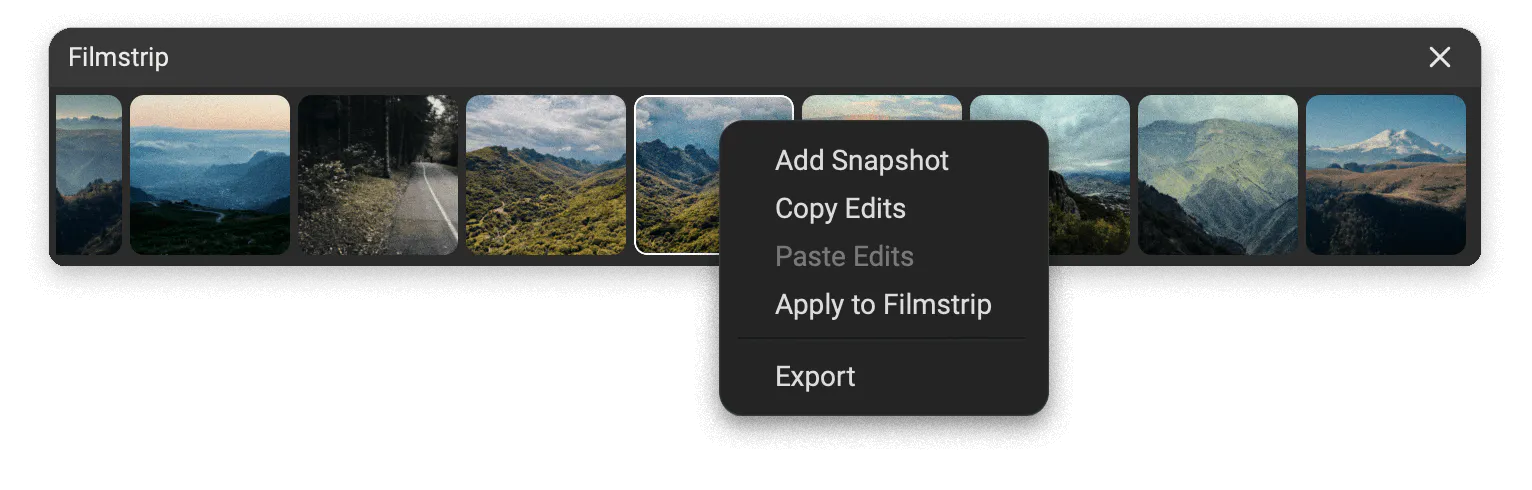The width and height of the screenshot is (1532, 490).
Task: Select the blue misty valley sunset thumbnail
Action: 210,175
